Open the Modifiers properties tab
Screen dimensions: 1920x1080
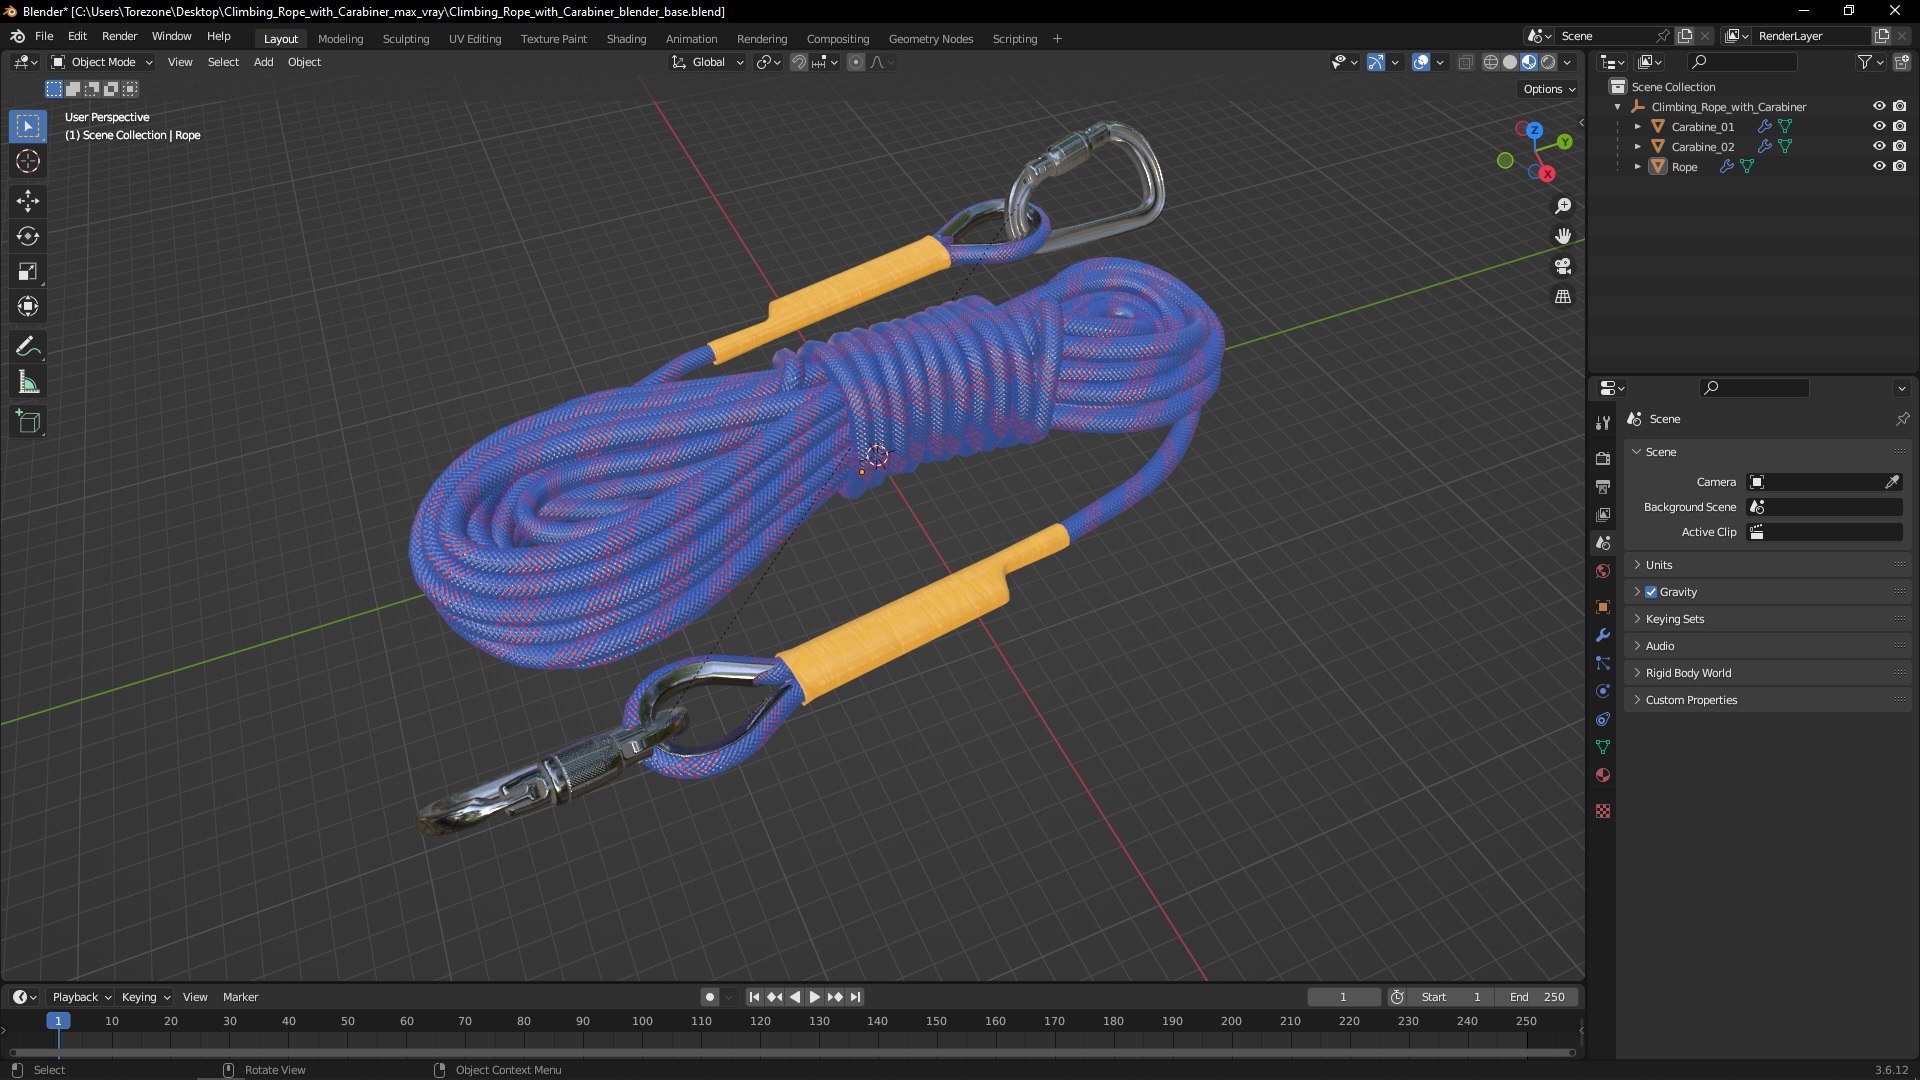(x=1603, y=635)
